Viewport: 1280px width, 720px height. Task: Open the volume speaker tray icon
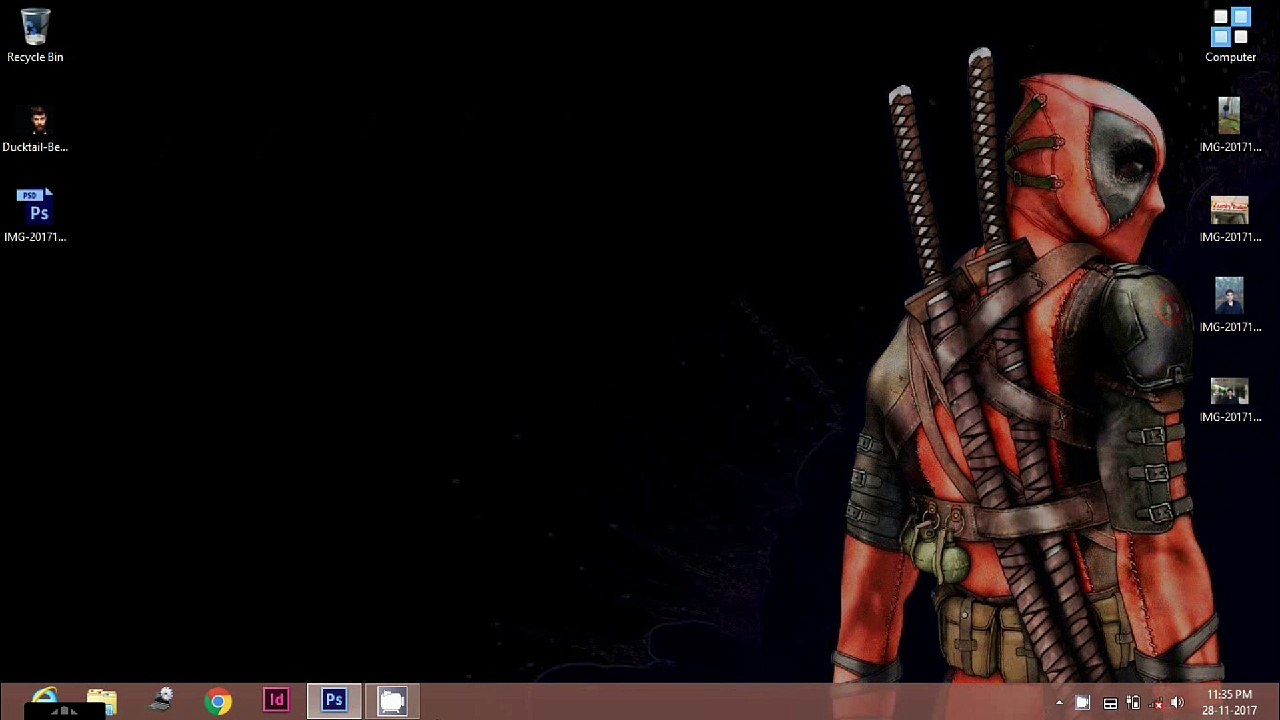tap(1177, 703)
